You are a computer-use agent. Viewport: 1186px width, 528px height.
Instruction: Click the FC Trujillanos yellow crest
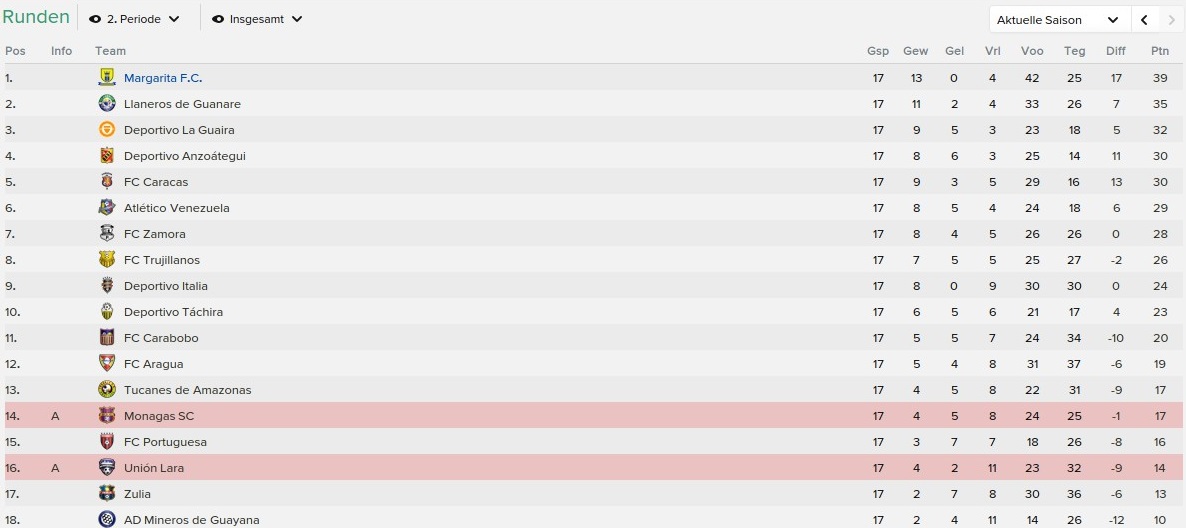107,259
